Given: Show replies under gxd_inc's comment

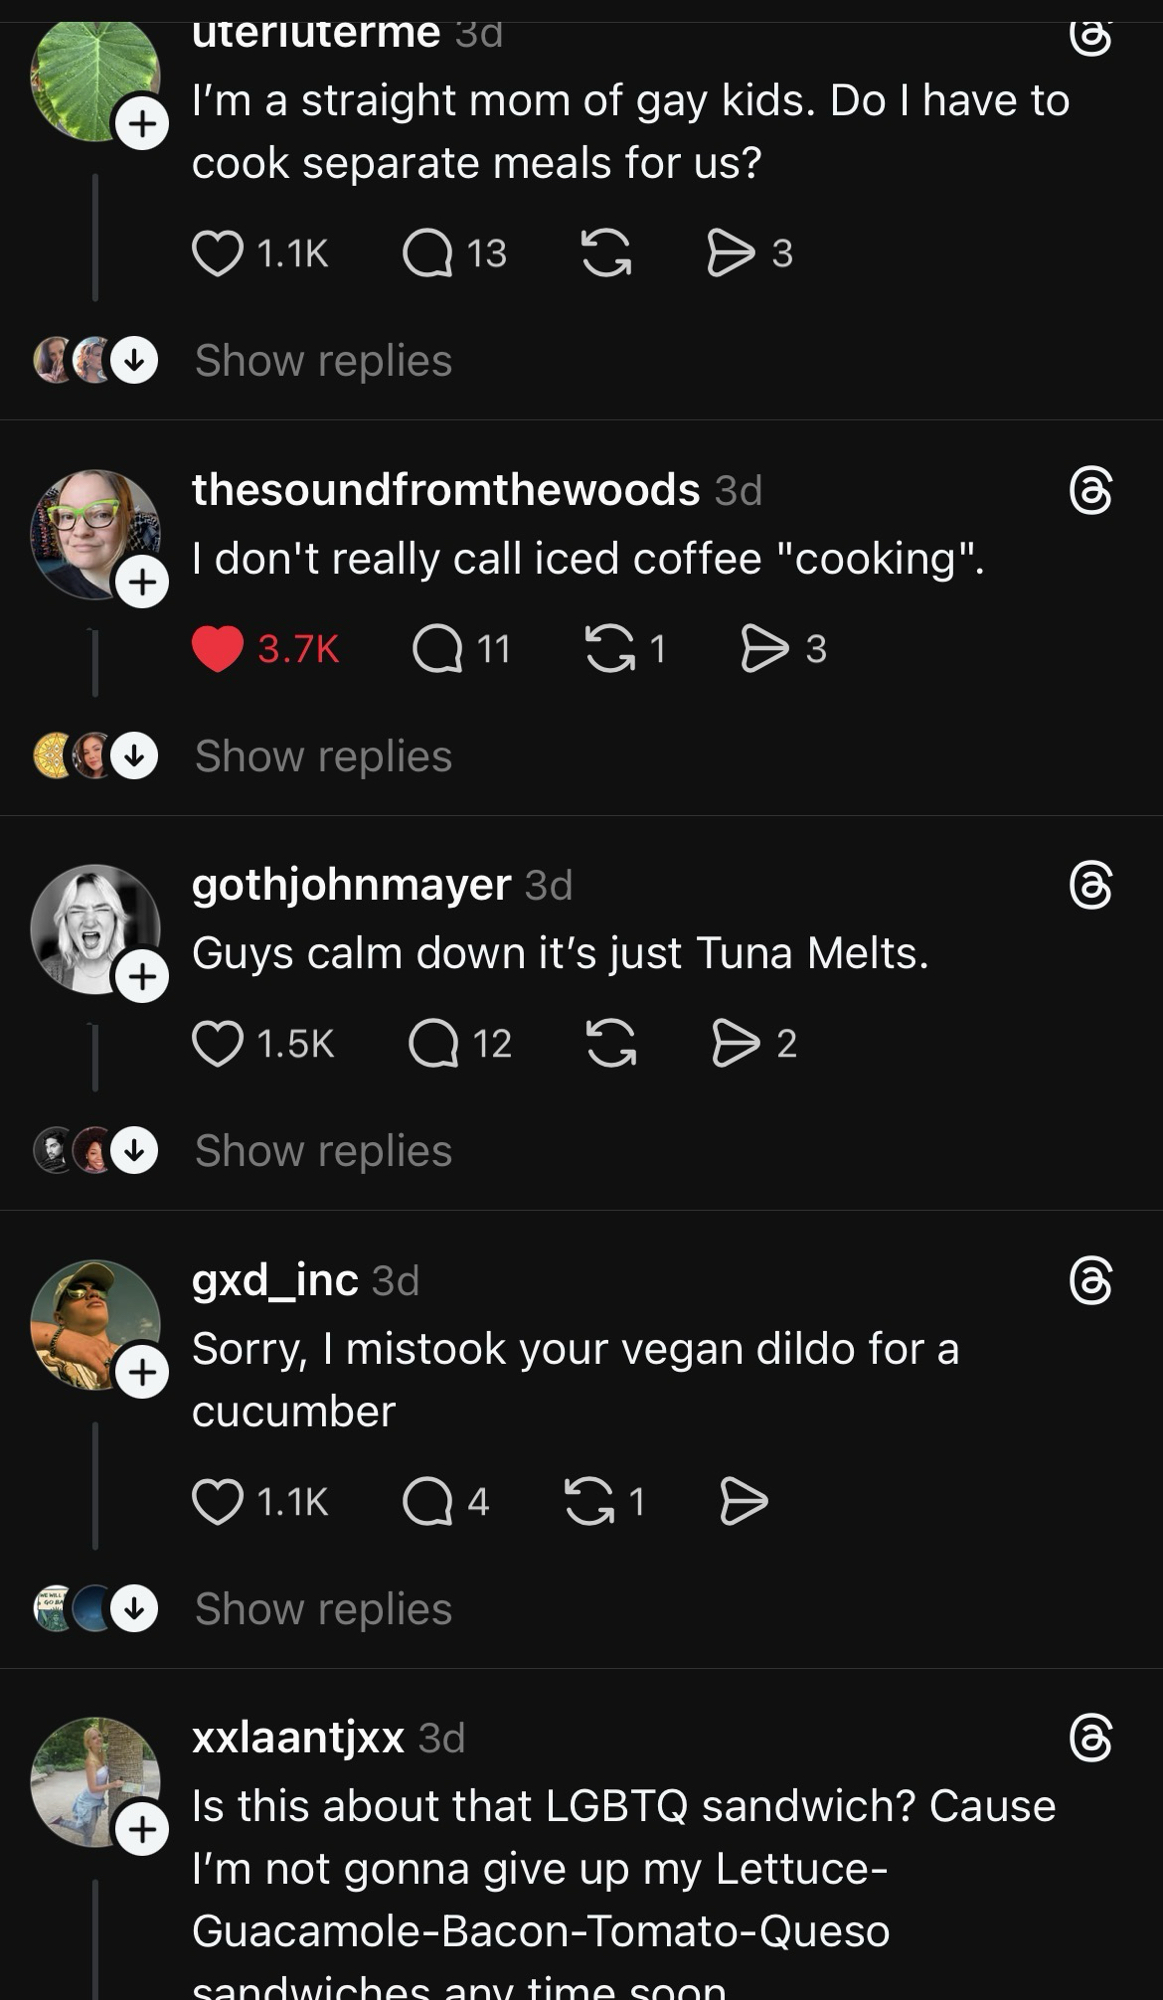Looking at the screenshot, I should 323,1609.
